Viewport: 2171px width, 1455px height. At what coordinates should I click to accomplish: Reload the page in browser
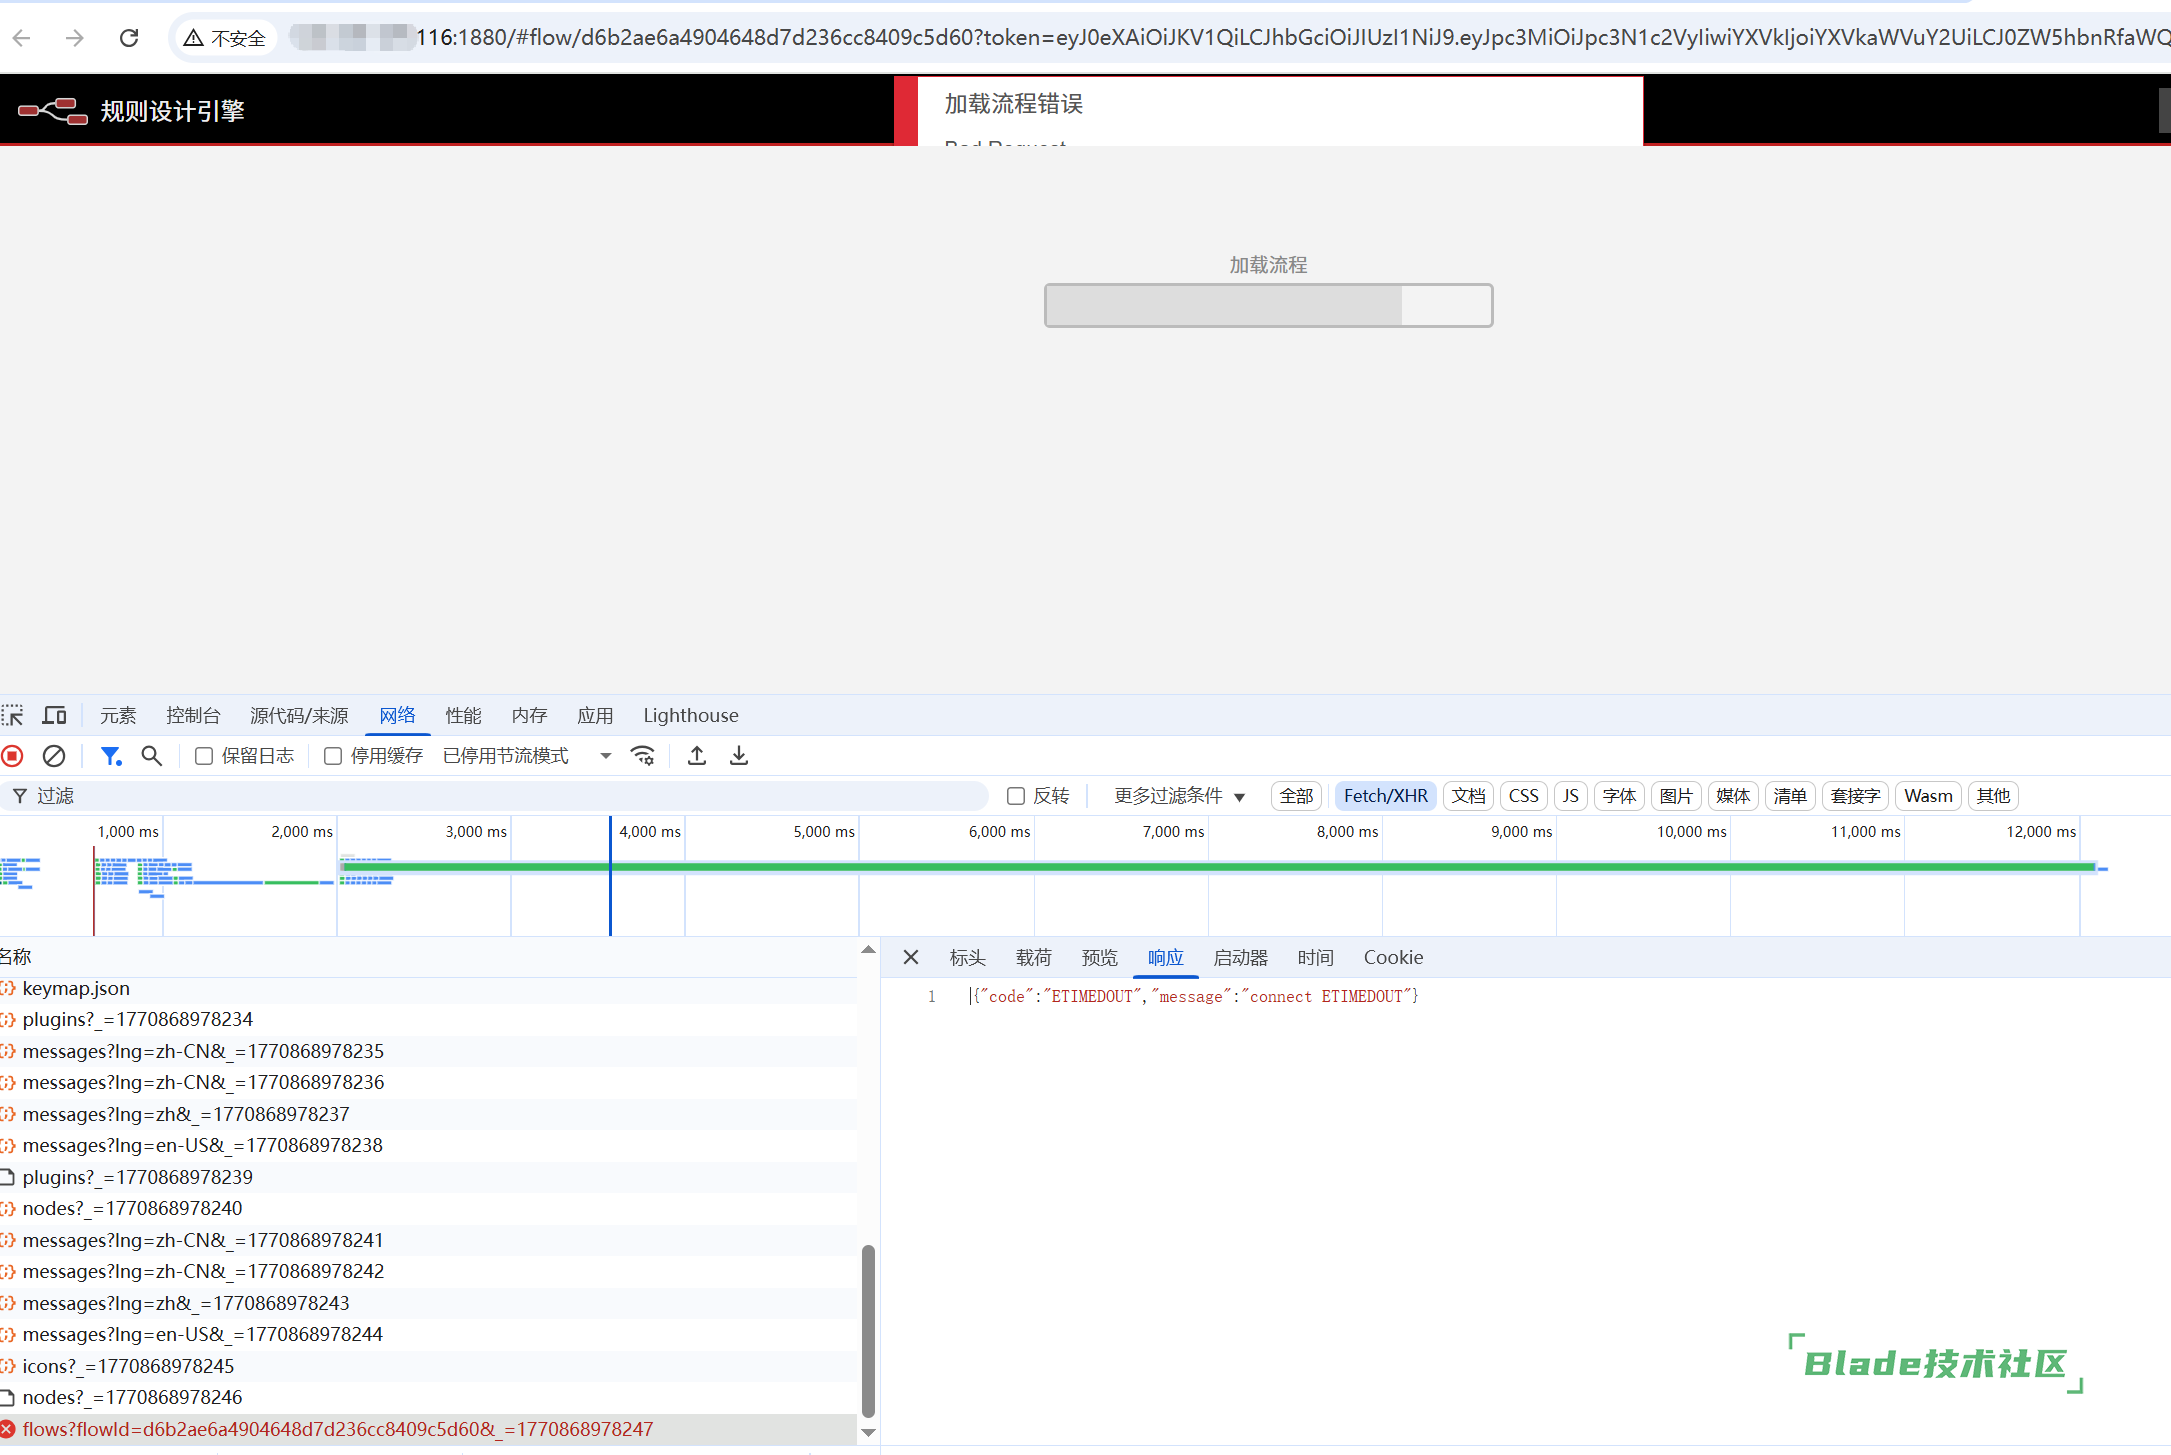click(129, 38)
